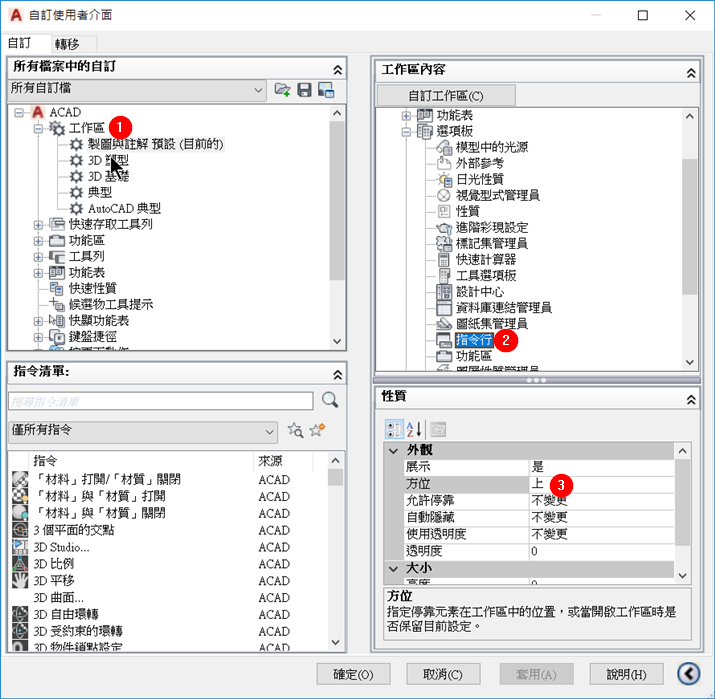Collapse the 大小 property category
Viewport: 715px width, 699px height.
tap(393, 569)
